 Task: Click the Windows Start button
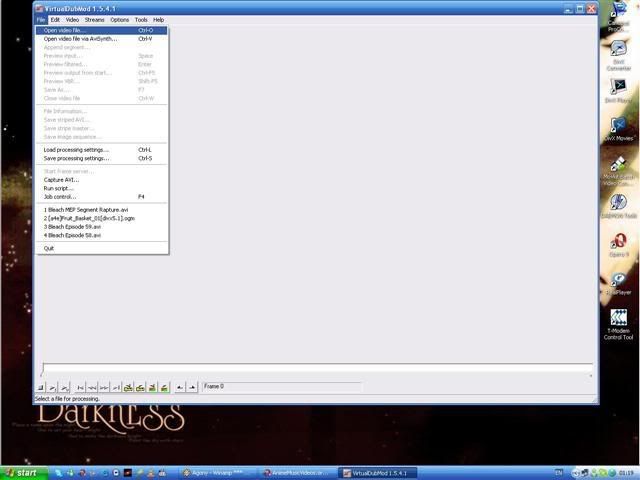24,473
